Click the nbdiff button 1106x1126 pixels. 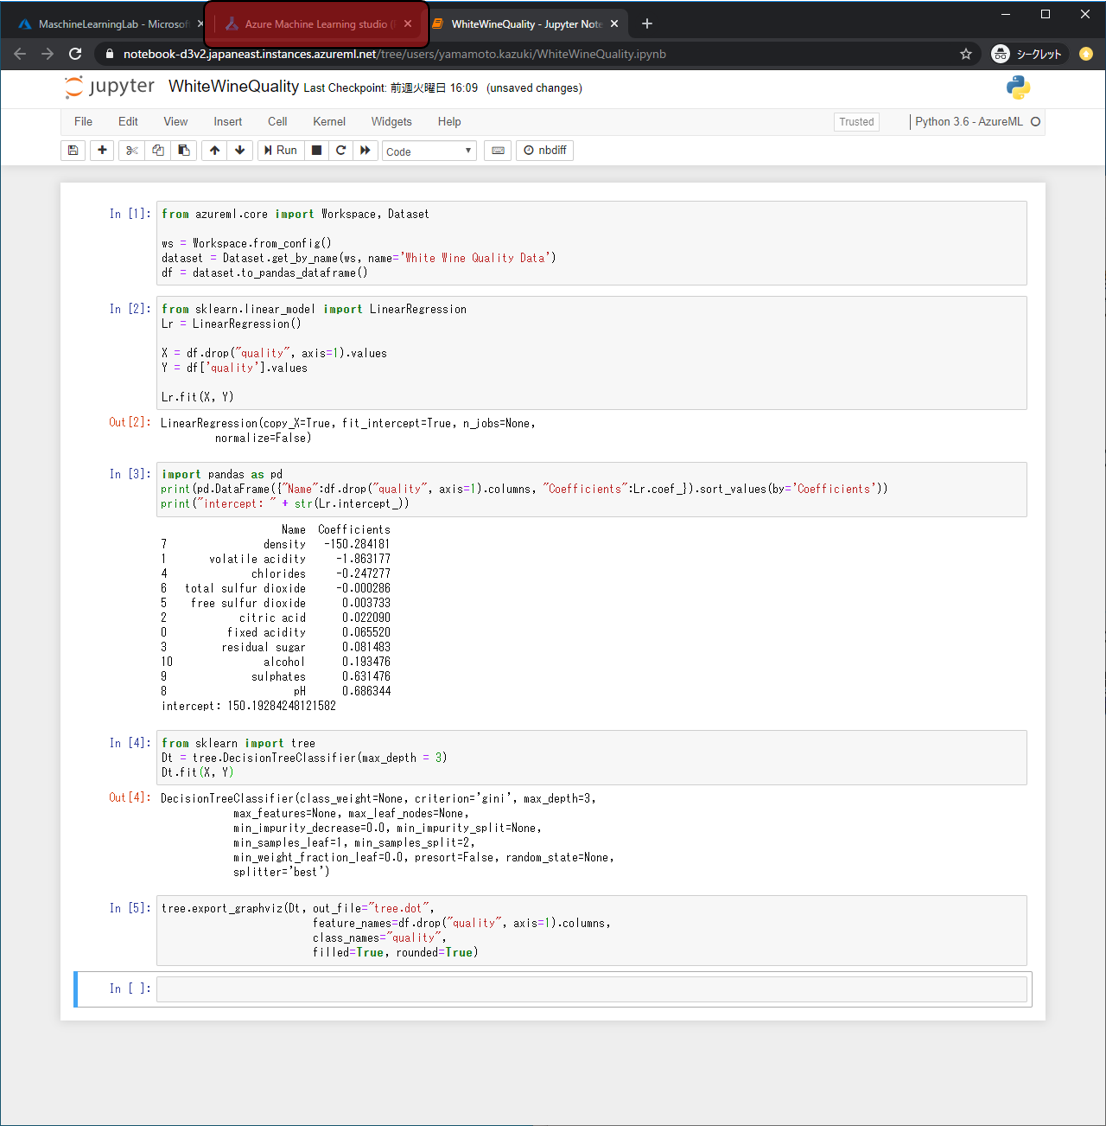click(x=545, y=150)
